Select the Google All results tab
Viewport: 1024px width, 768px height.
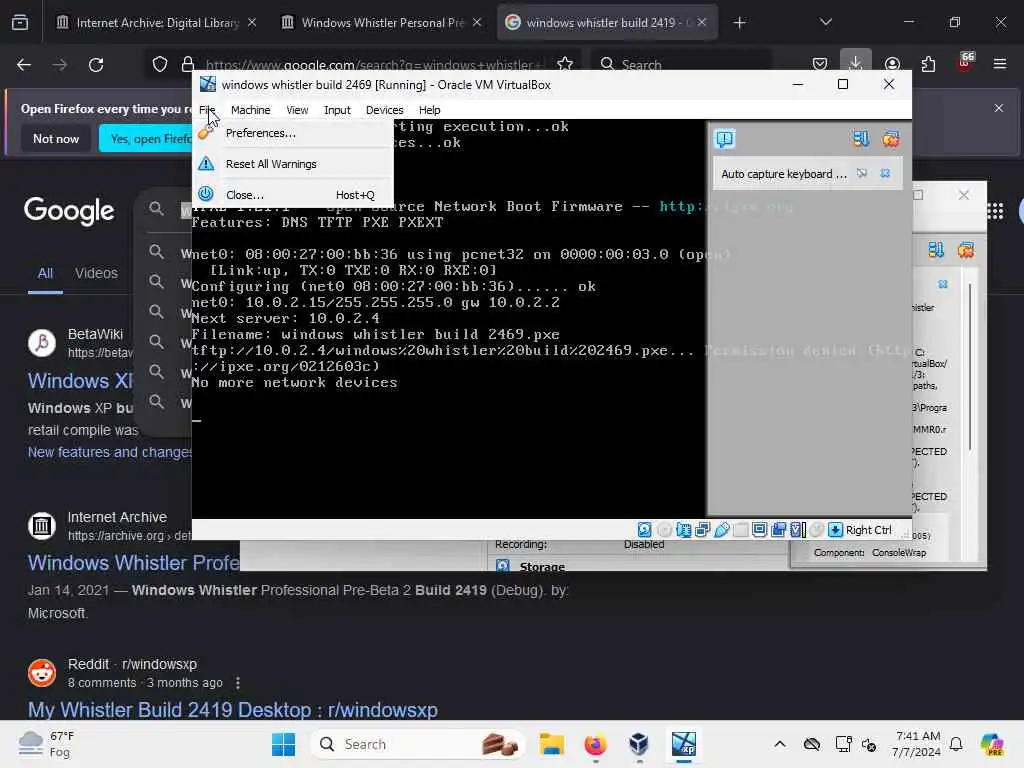pyautogui.click(x=45, y=273)
